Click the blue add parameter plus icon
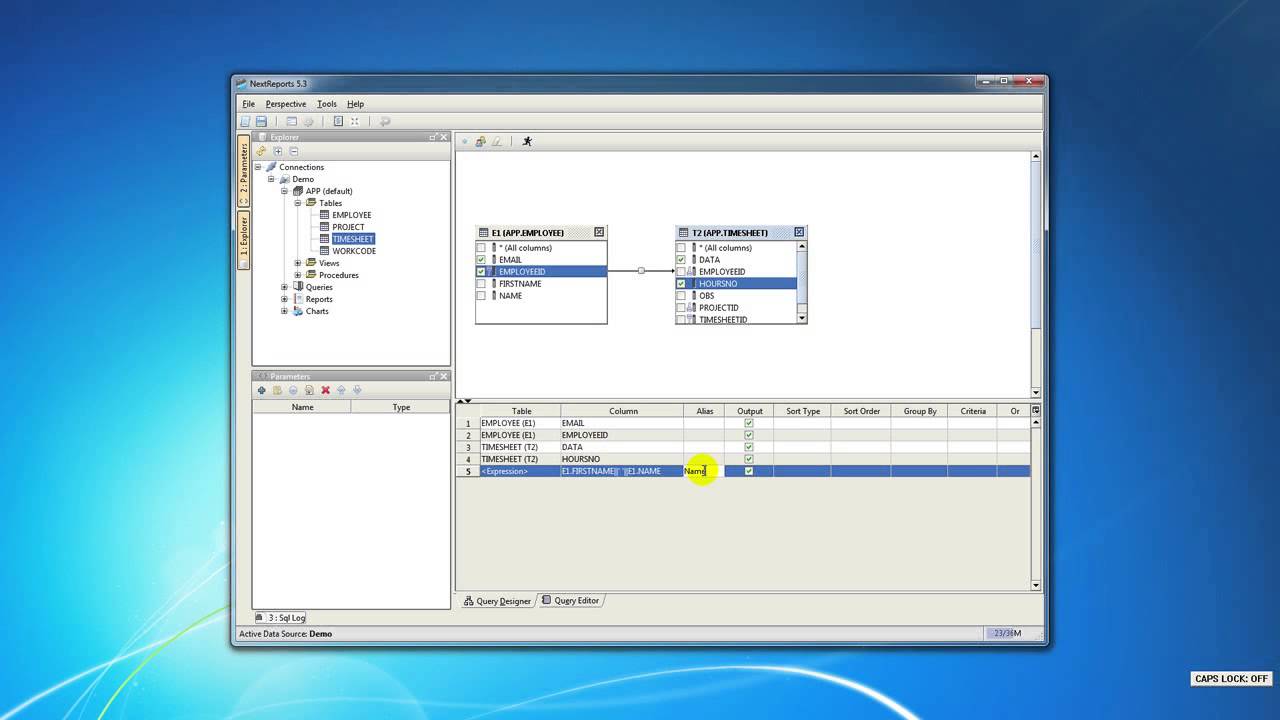Image resolution: width=1280 pixels, height=720 pixels. [x=262, y=390]
